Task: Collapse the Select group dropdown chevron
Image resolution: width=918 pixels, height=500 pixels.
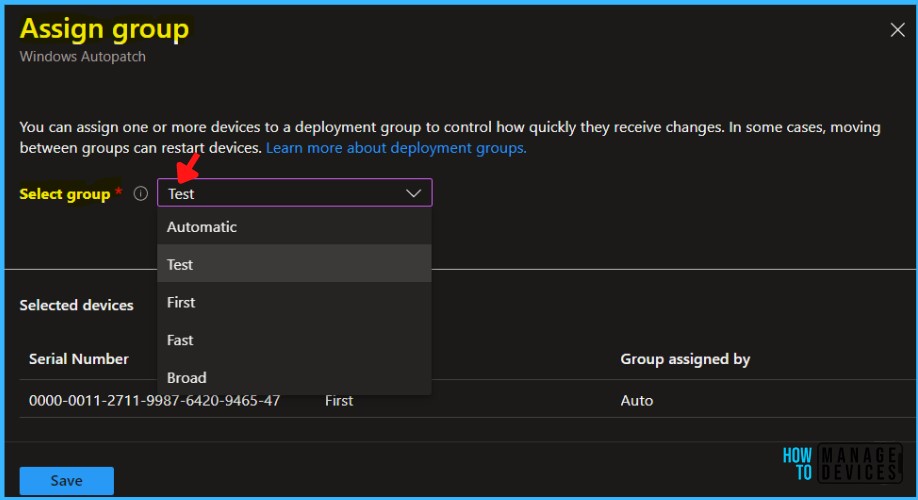Action: click(413, 193)
